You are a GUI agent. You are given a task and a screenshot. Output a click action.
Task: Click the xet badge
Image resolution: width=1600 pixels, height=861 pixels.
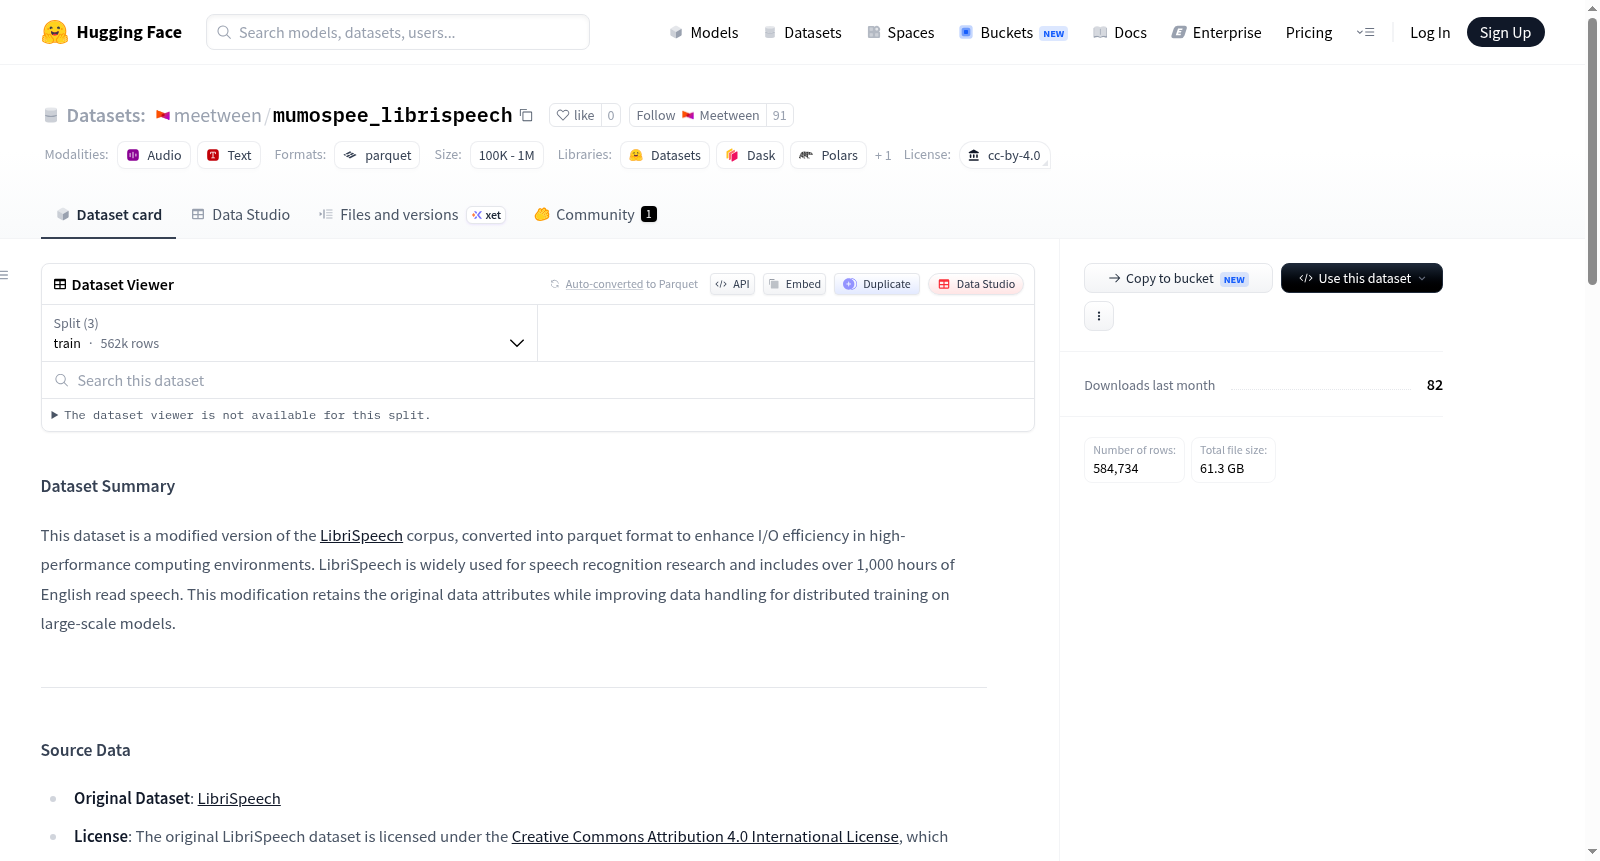point(486,215)
